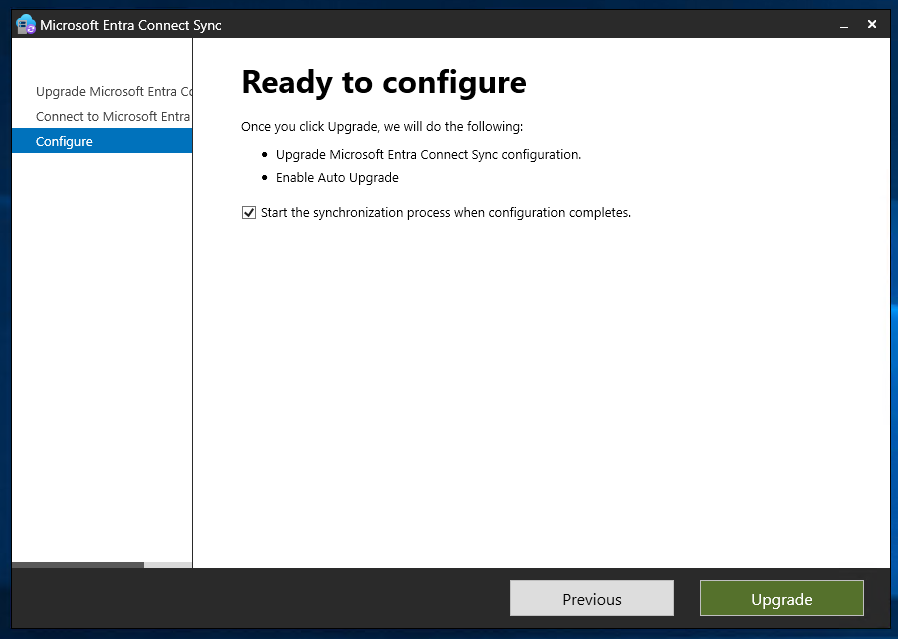
Task: Click the green Upgrade button
Action: [781, 598]
